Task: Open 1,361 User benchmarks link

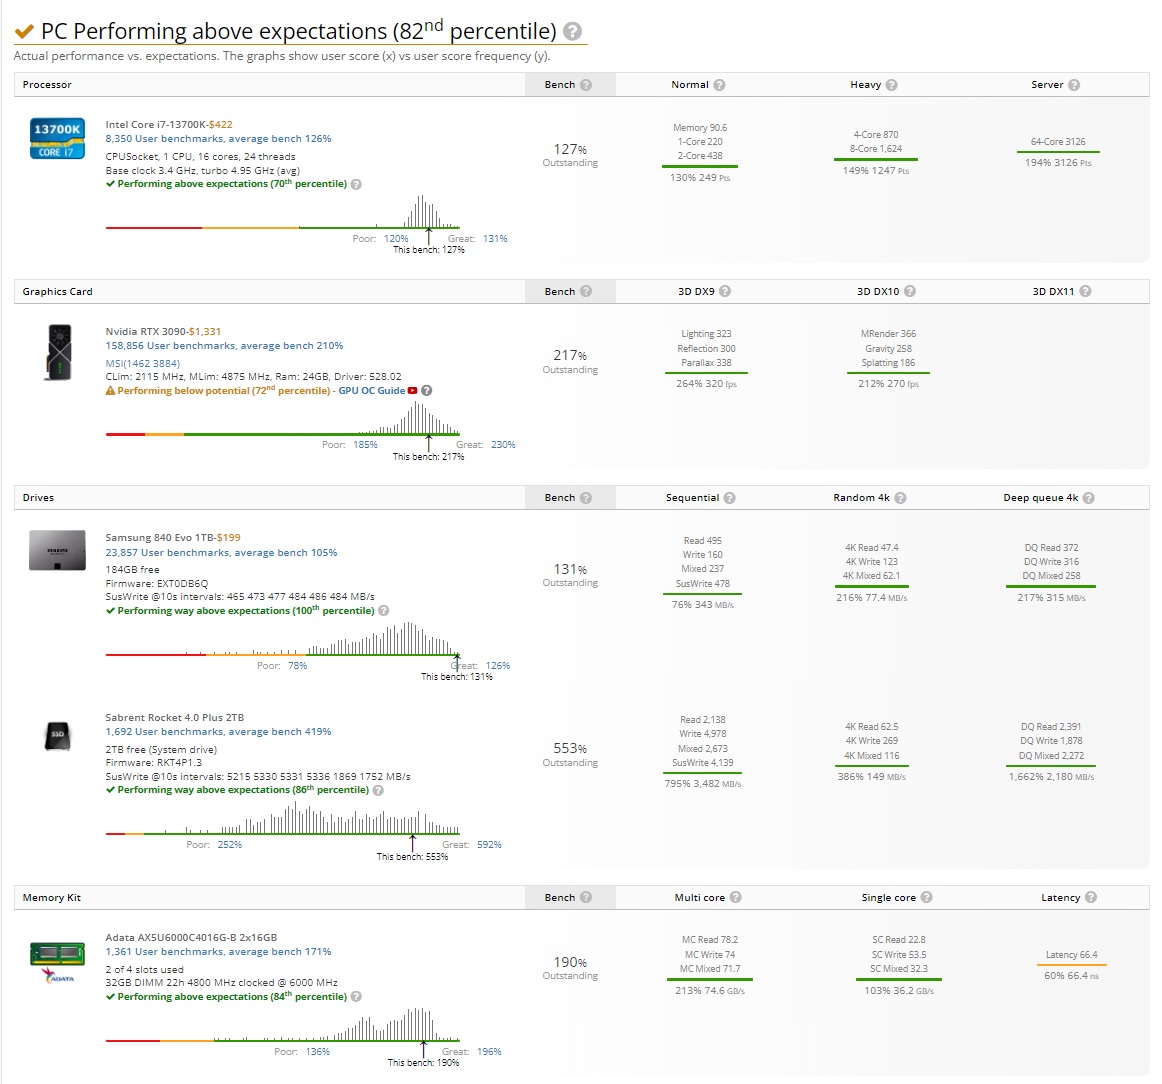Action: (219, 951)
